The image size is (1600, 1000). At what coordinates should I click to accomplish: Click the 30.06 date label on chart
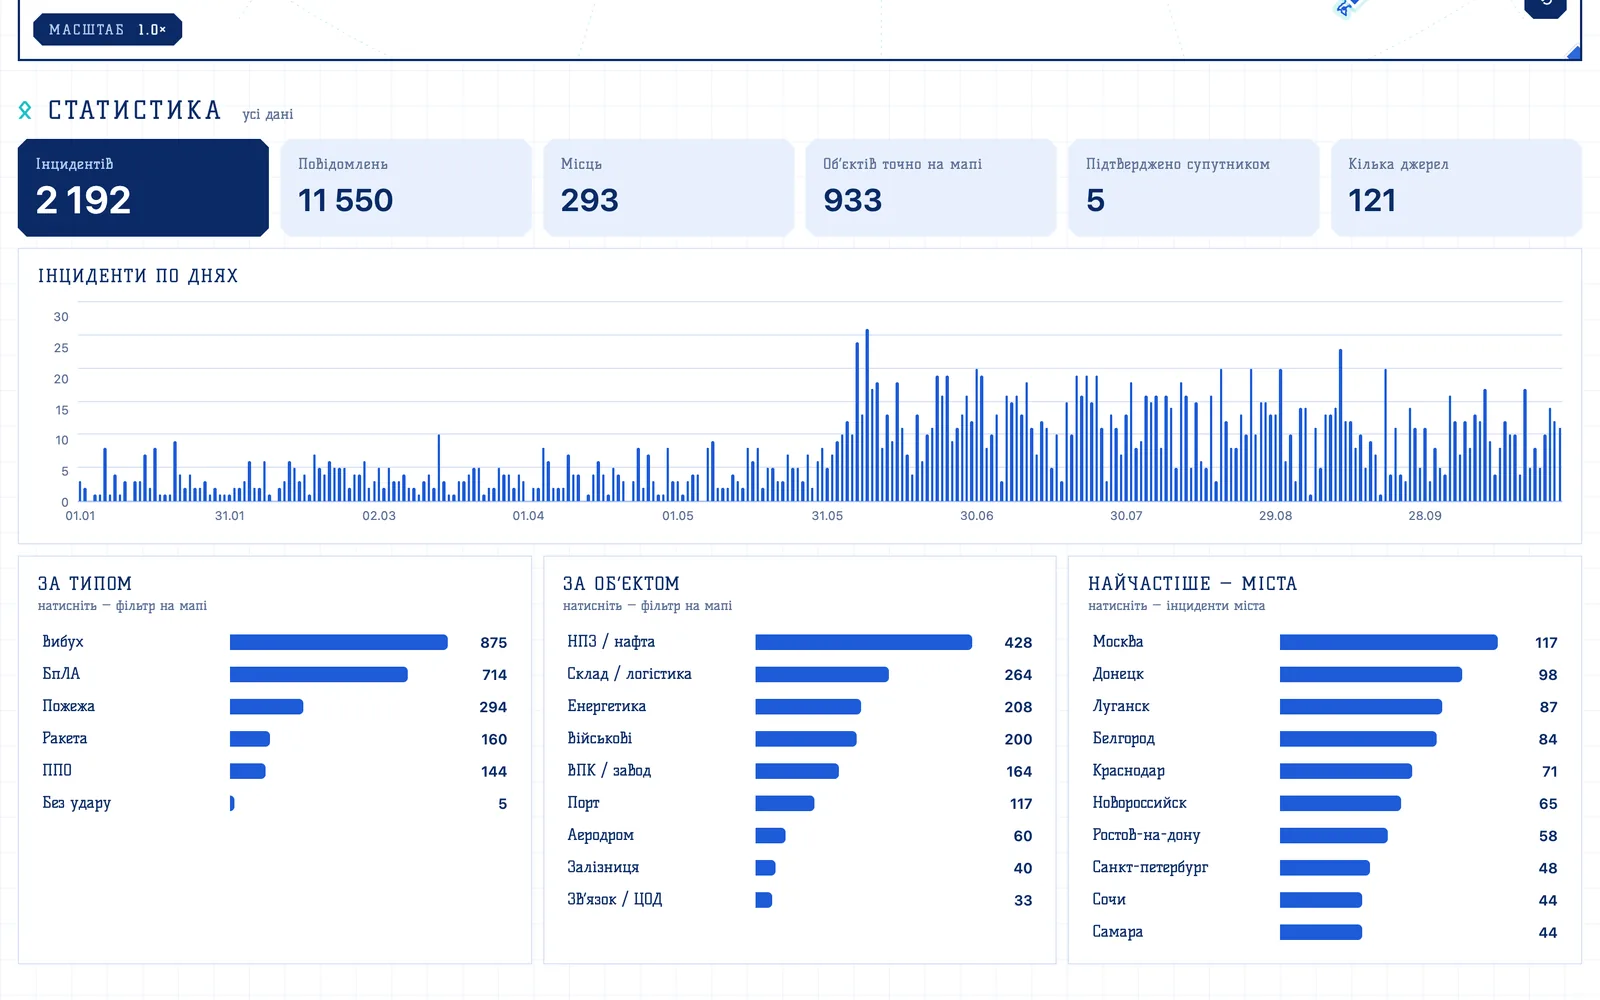977,516
